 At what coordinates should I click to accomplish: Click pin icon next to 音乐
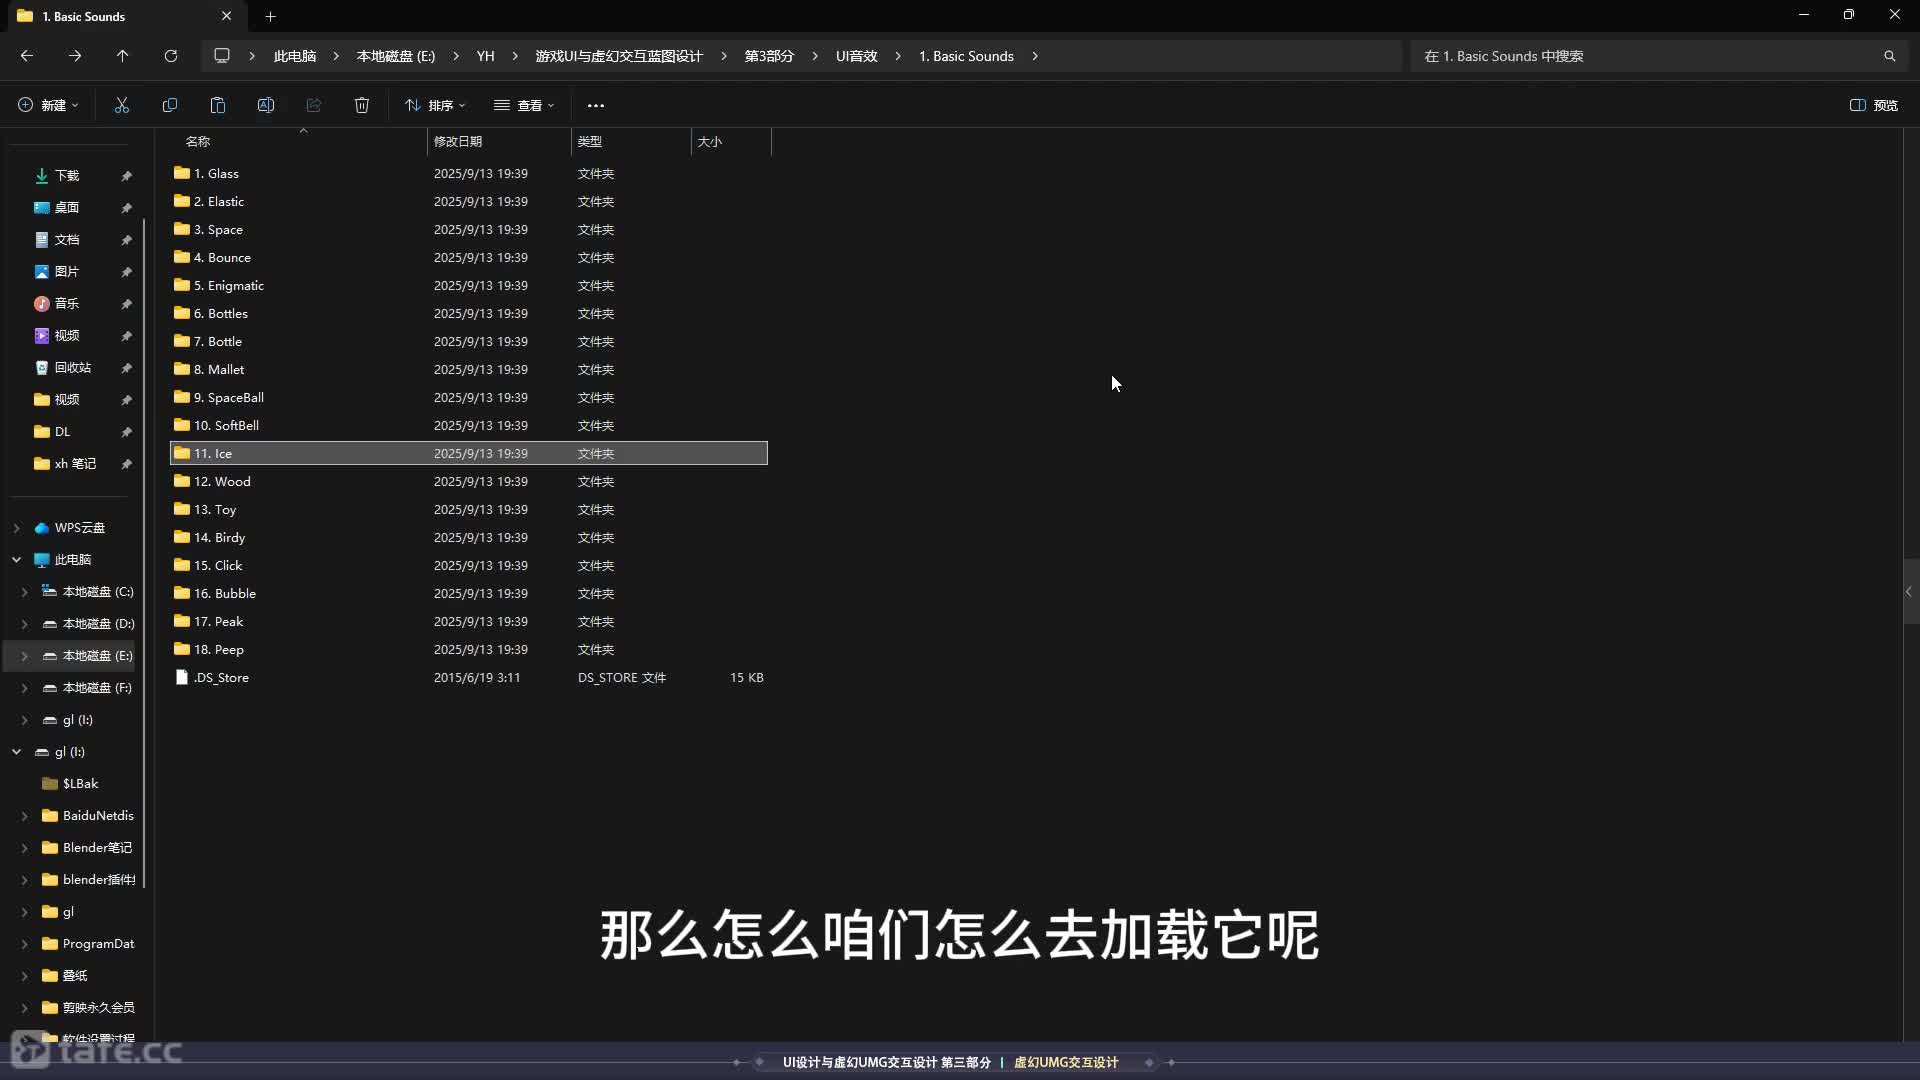pyautogui.click(x=127, y=304)
